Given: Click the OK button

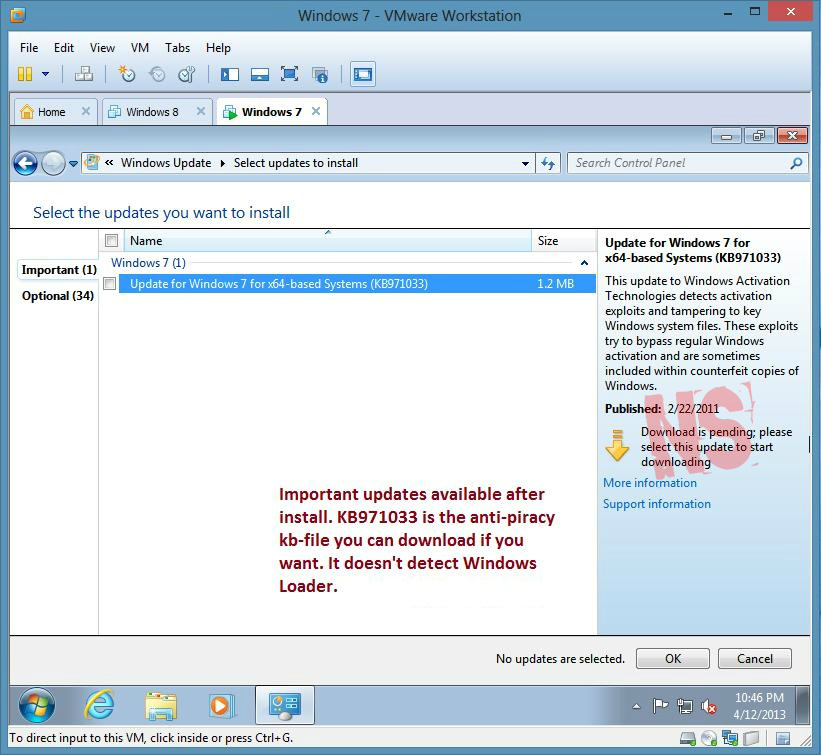Looking at the screenshot, I should 673,659.
